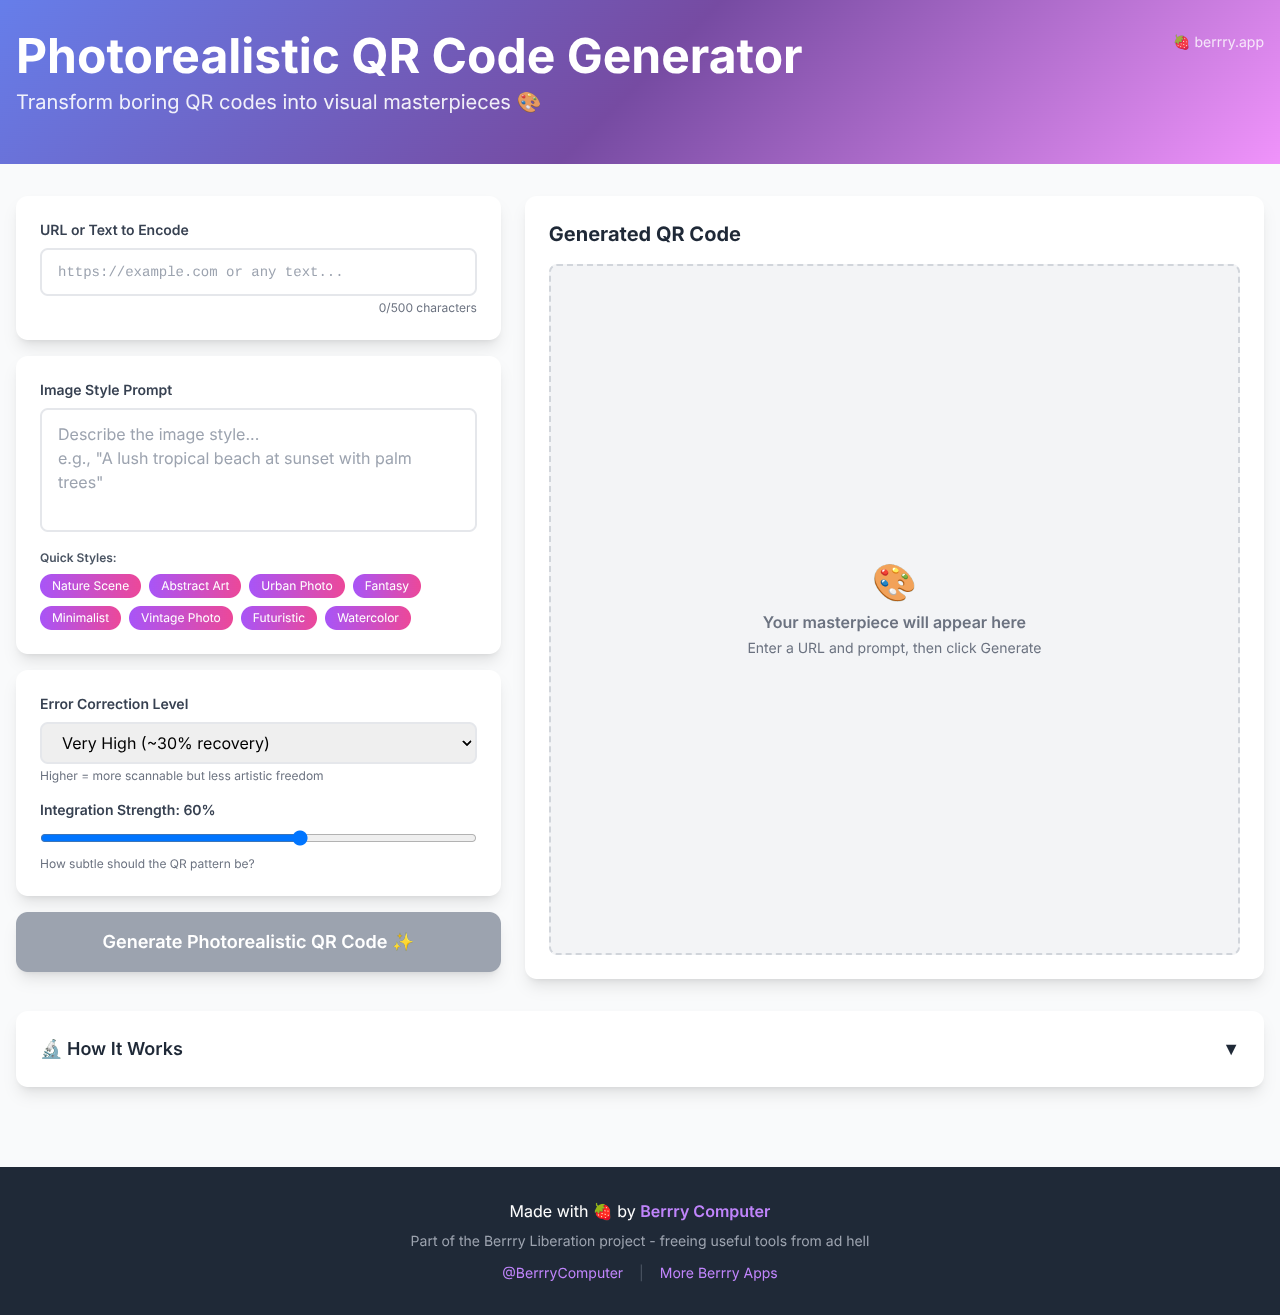Select the Abstract Art quick style
Image resolution: width=1280 pixels, height=1315 pixels.
tap(194, 586)
